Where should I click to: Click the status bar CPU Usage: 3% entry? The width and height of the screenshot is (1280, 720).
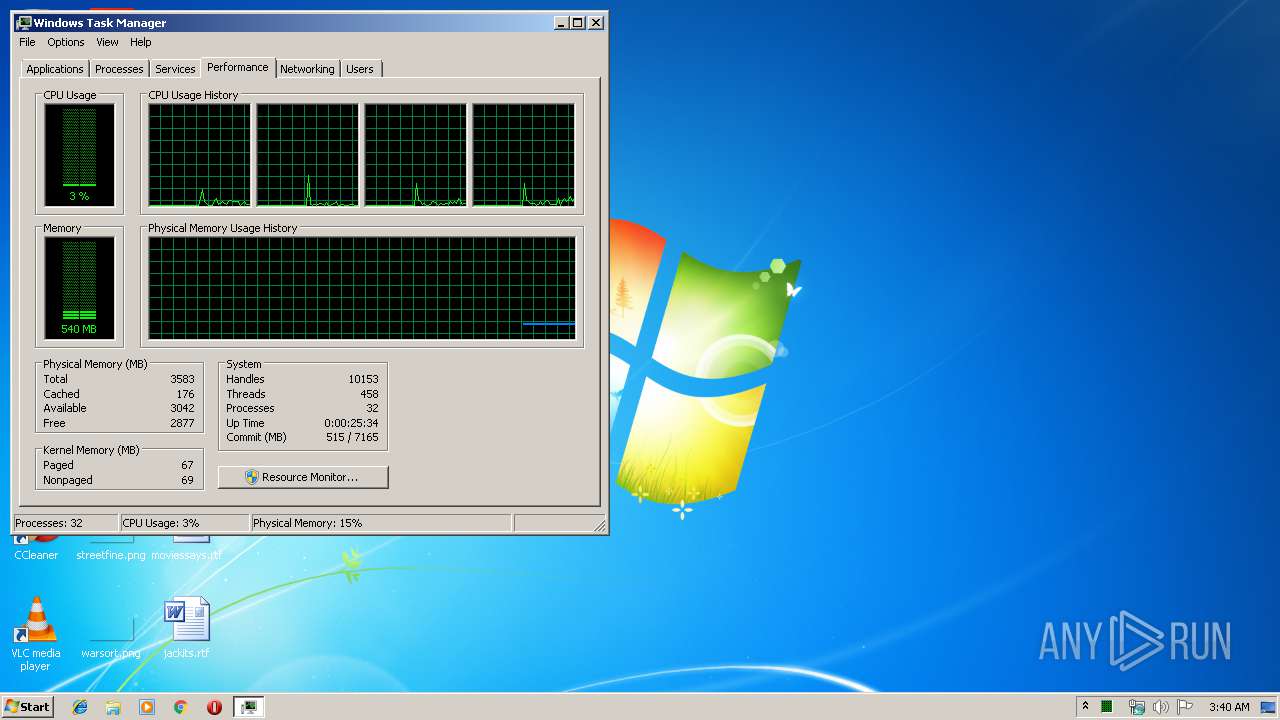(184, 523)
